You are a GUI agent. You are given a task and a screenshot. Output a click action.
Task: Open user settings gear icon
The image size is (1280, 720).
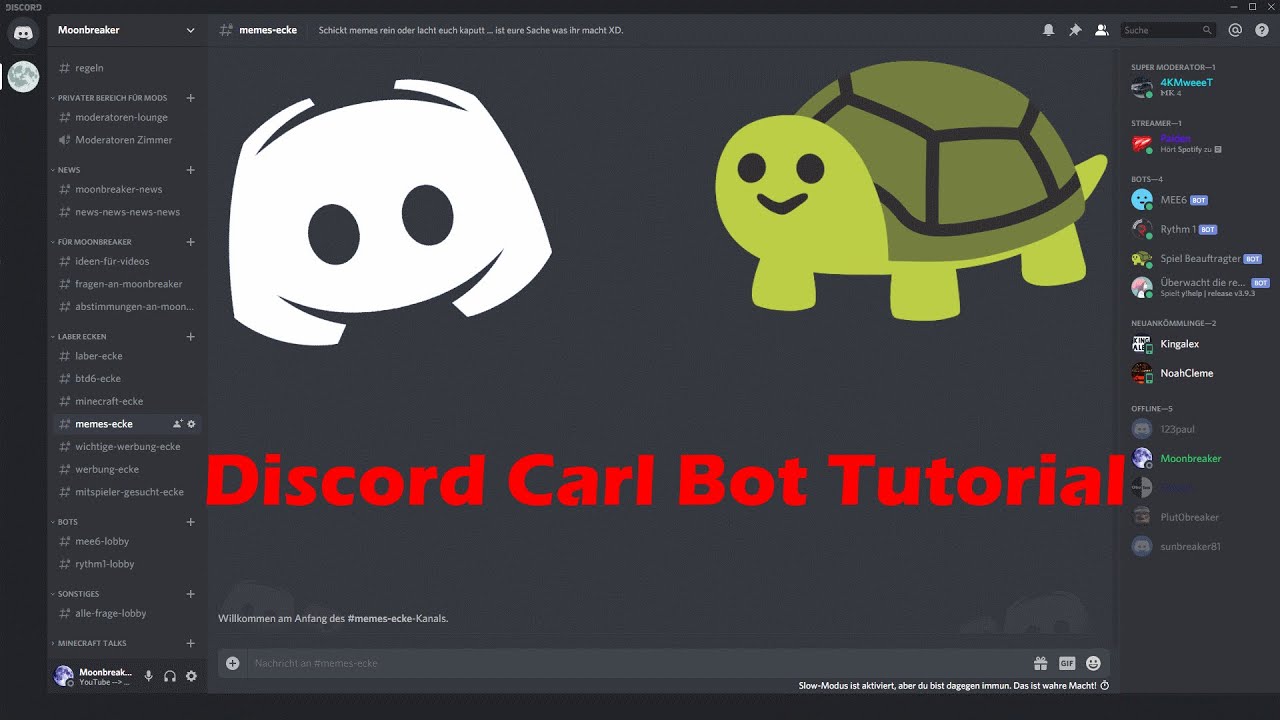tap(191, 676)
